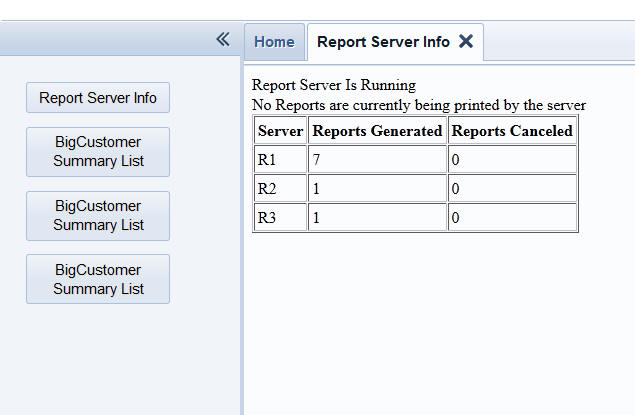Click Report Server Is Running status text
Image resolution: width=635 pixels, height=415 pixels.
pos(334,85)
